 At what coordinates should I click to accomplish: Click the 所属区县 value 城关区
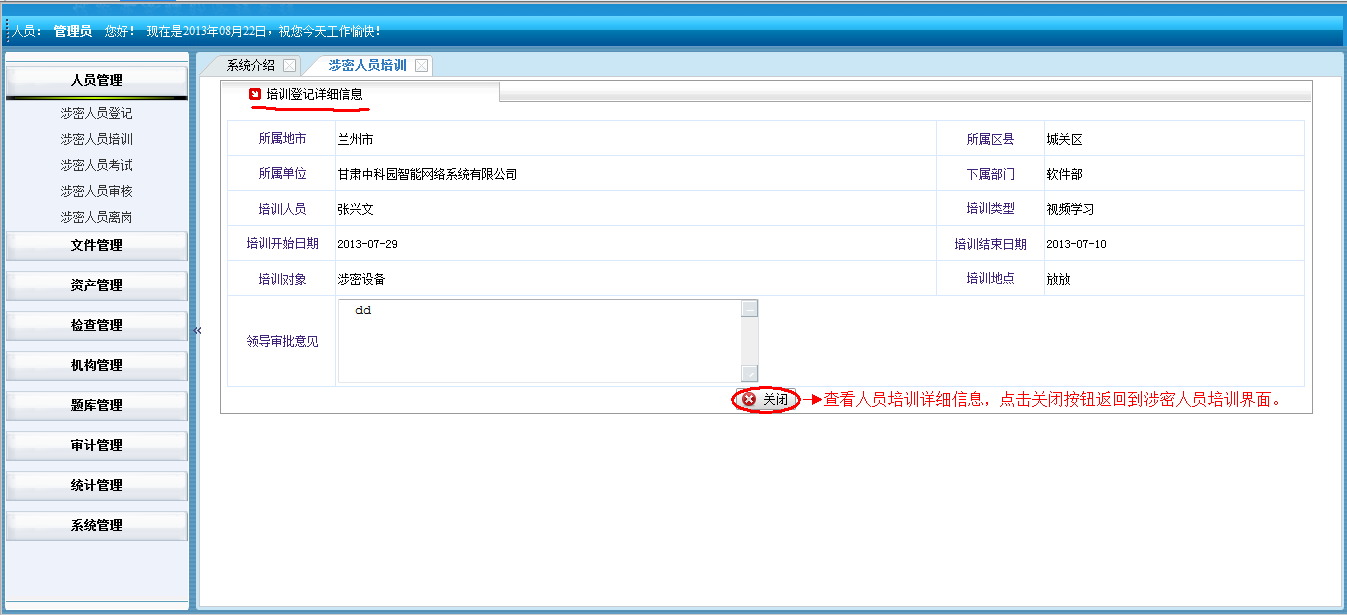coord(1065,139)
